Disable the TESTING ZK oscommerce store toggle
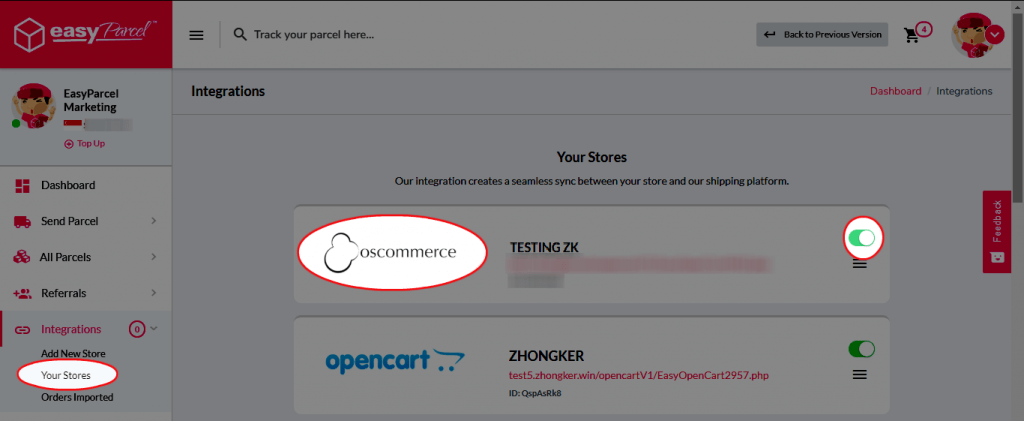The image size is (1024, 421). (x=862, y=238)
